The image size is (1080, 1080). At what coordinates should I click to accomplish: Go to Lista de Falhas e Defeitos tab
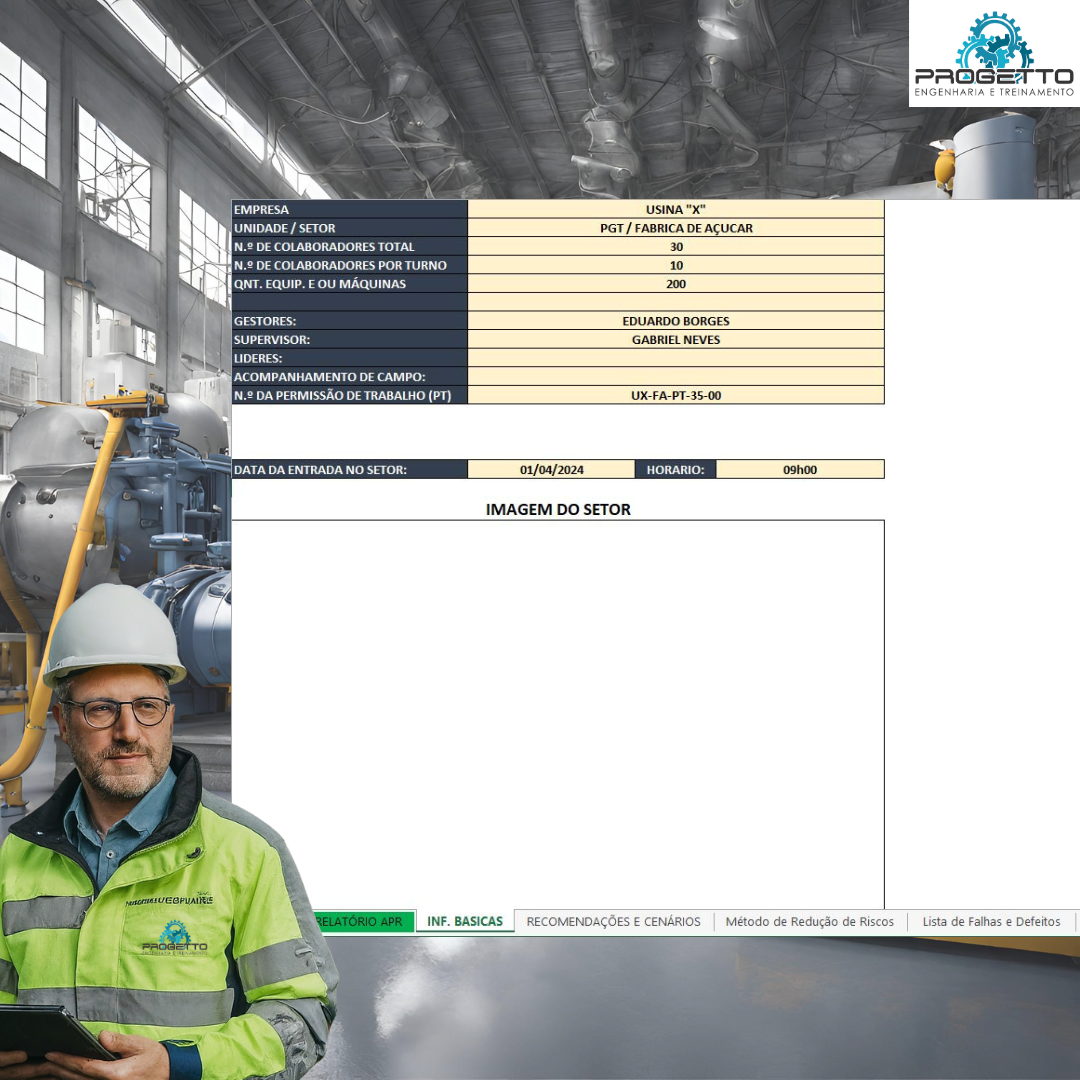tap(991, 921)
